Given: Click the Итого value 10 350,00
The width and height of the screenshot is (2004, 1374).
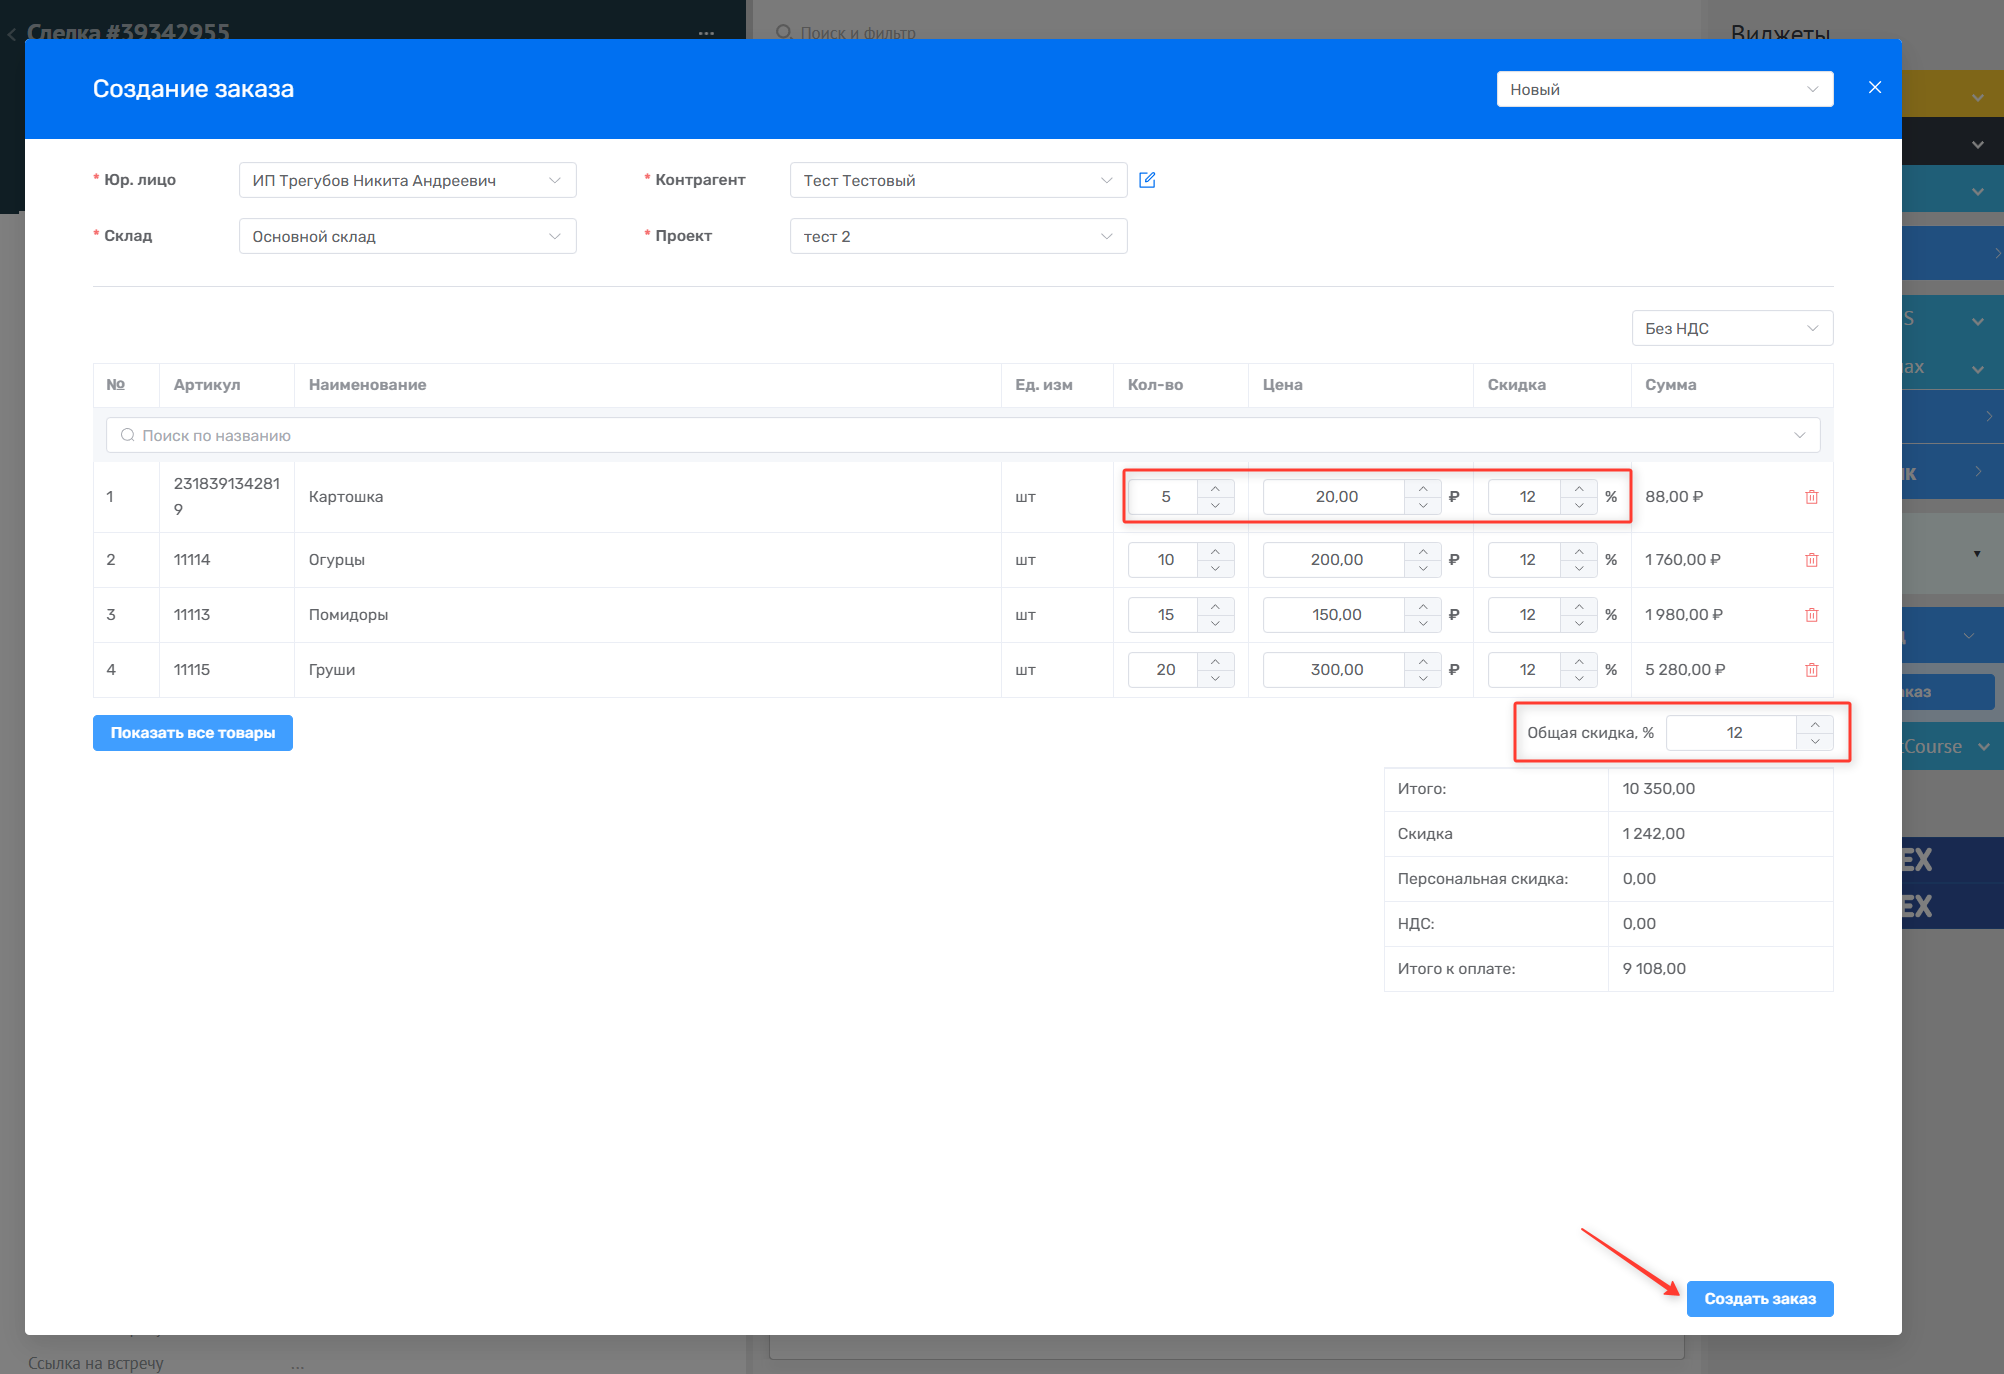Looking at the screenshot, I should pos(1659,789).
